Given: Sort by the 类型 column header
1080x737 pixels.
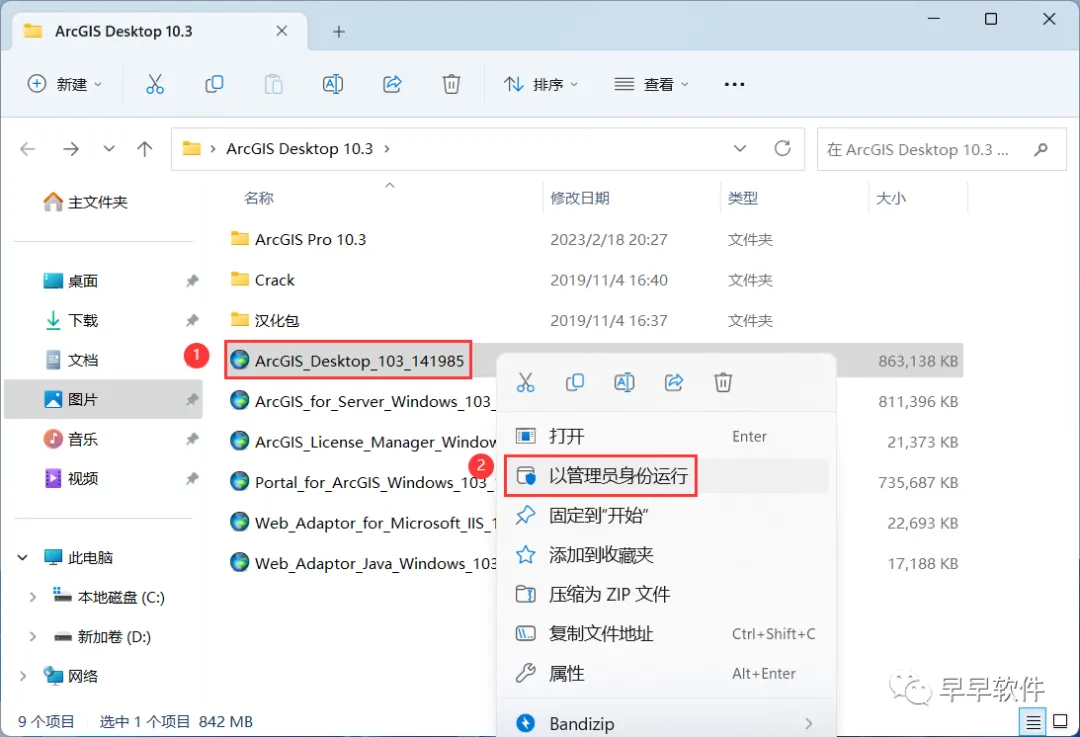Looking at the screenshot, I should (742, 198).
